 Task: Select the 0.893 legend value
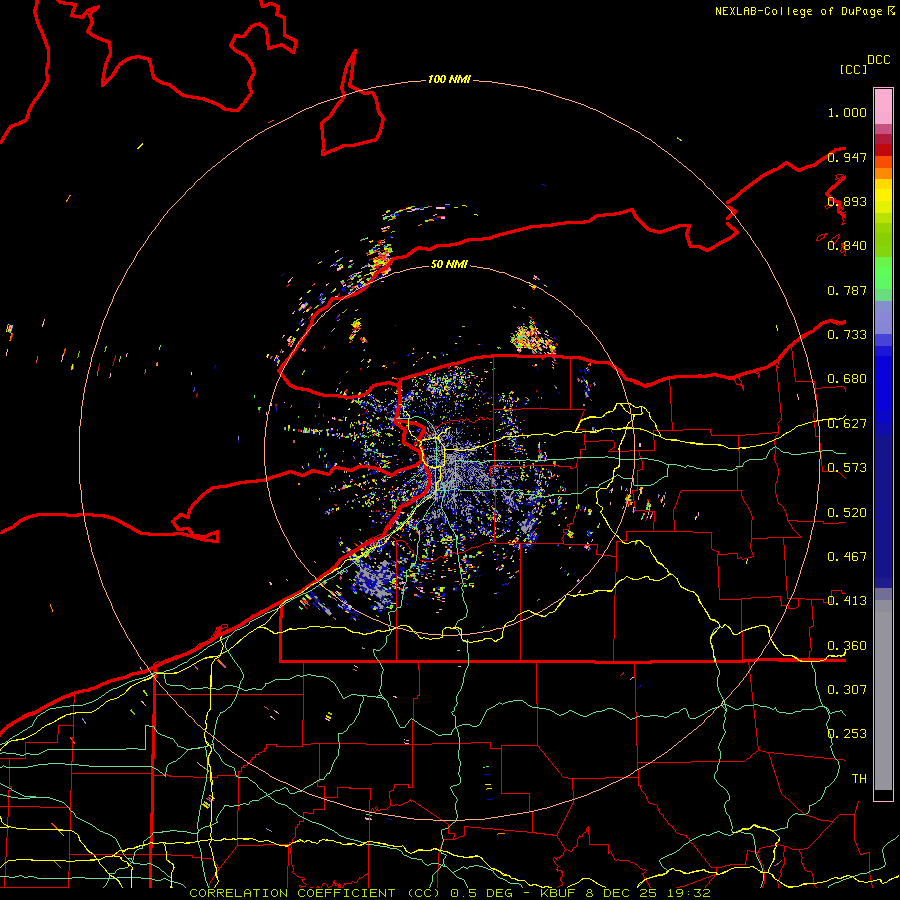847,201
